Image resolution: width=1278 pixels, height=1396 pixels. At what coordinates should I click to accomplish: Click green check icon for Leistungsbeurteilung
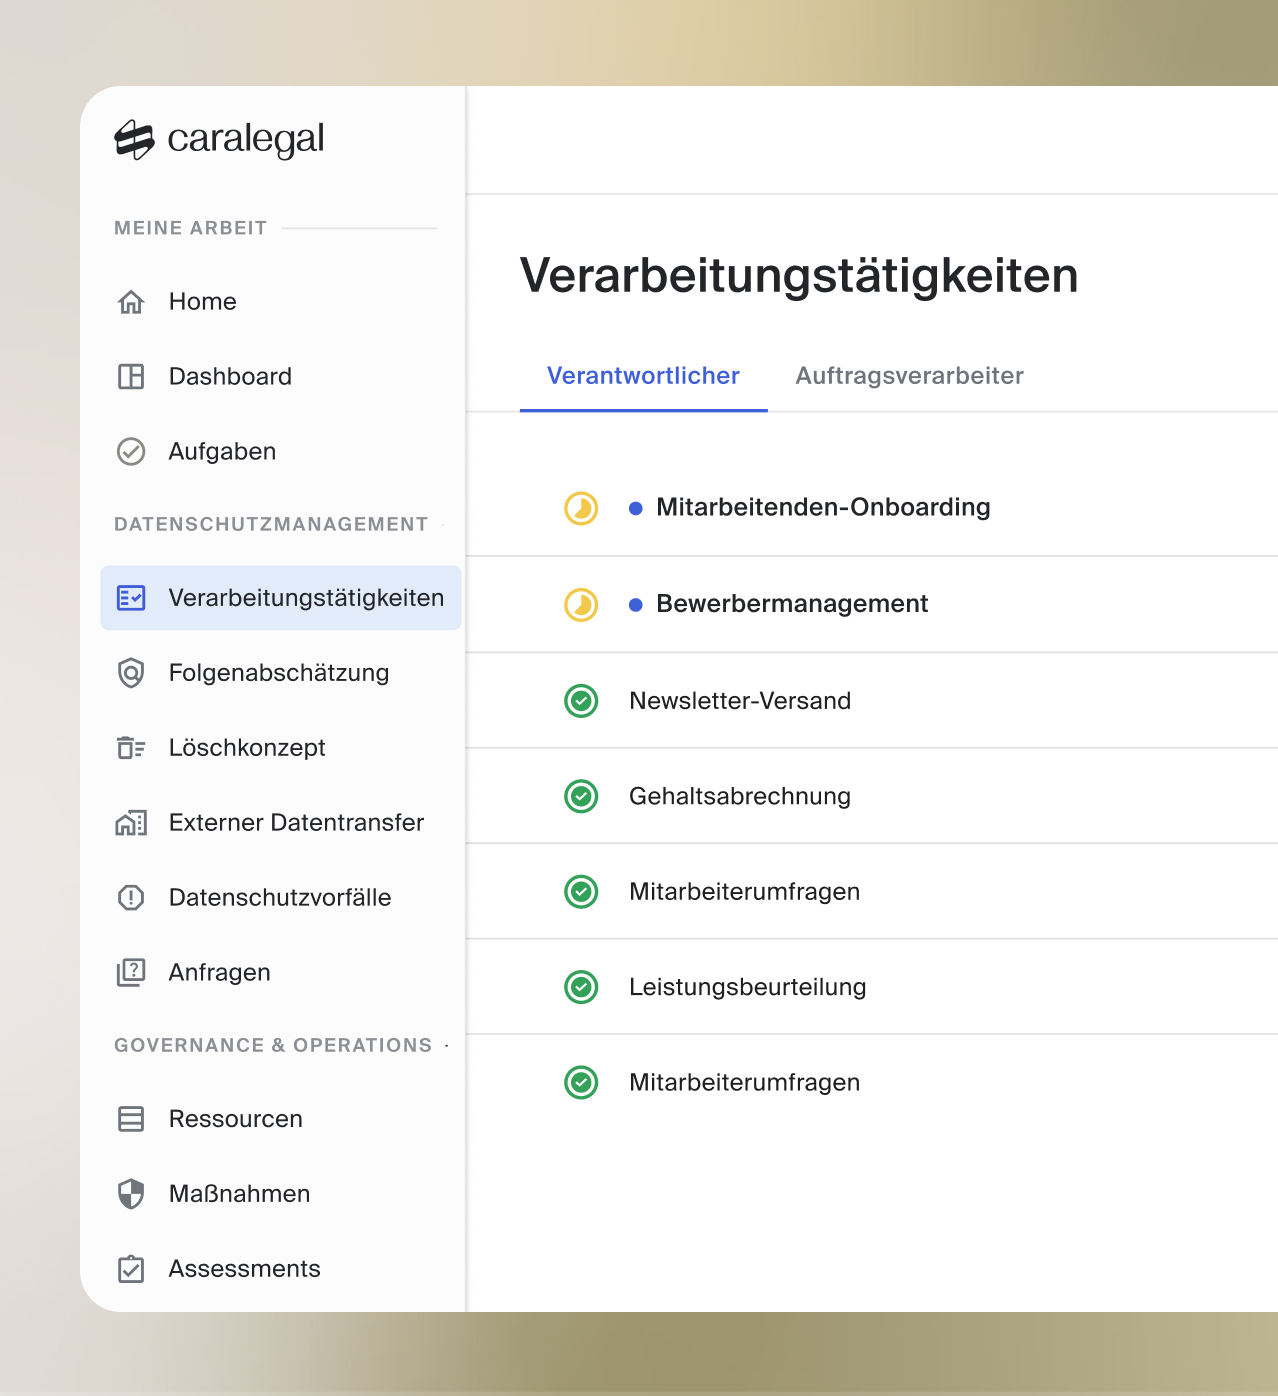[x=581, y=987]
